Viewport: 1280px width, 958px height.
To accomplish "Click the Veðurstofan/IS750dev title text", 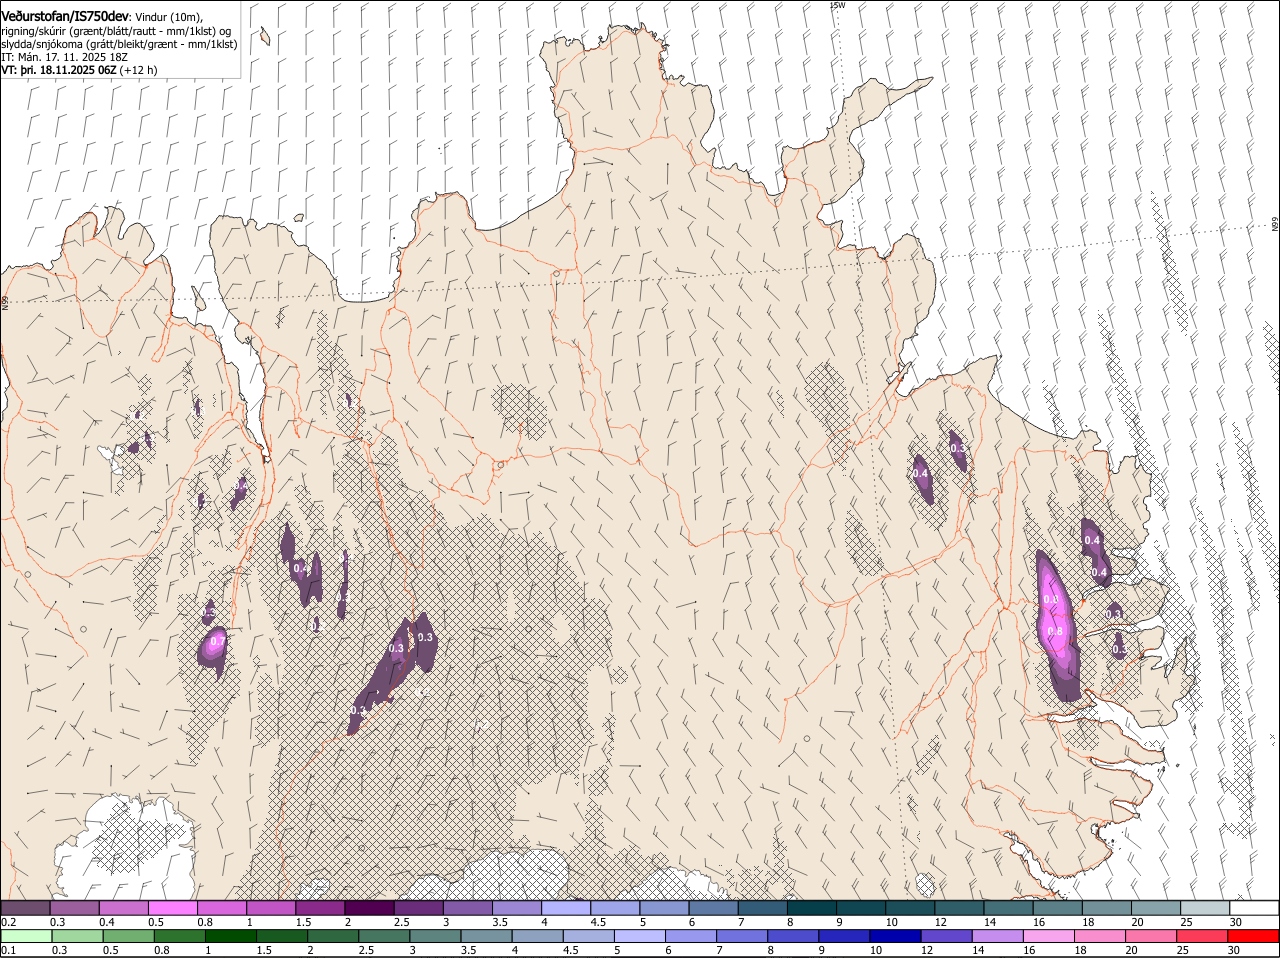I will (x=65, y=17).
